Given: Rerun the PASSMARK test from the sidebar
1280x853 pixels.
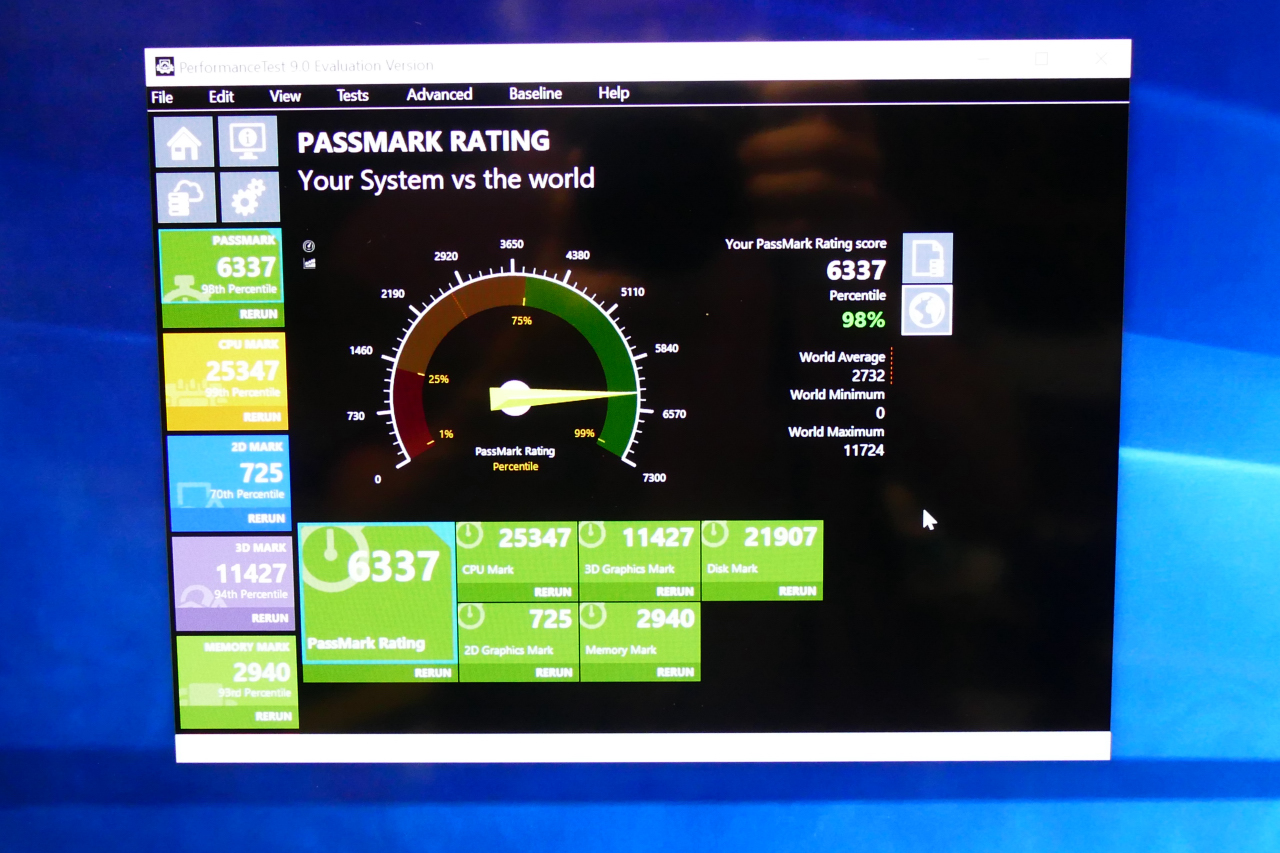Looking at the screenshot, I should [x=259, y=314].
